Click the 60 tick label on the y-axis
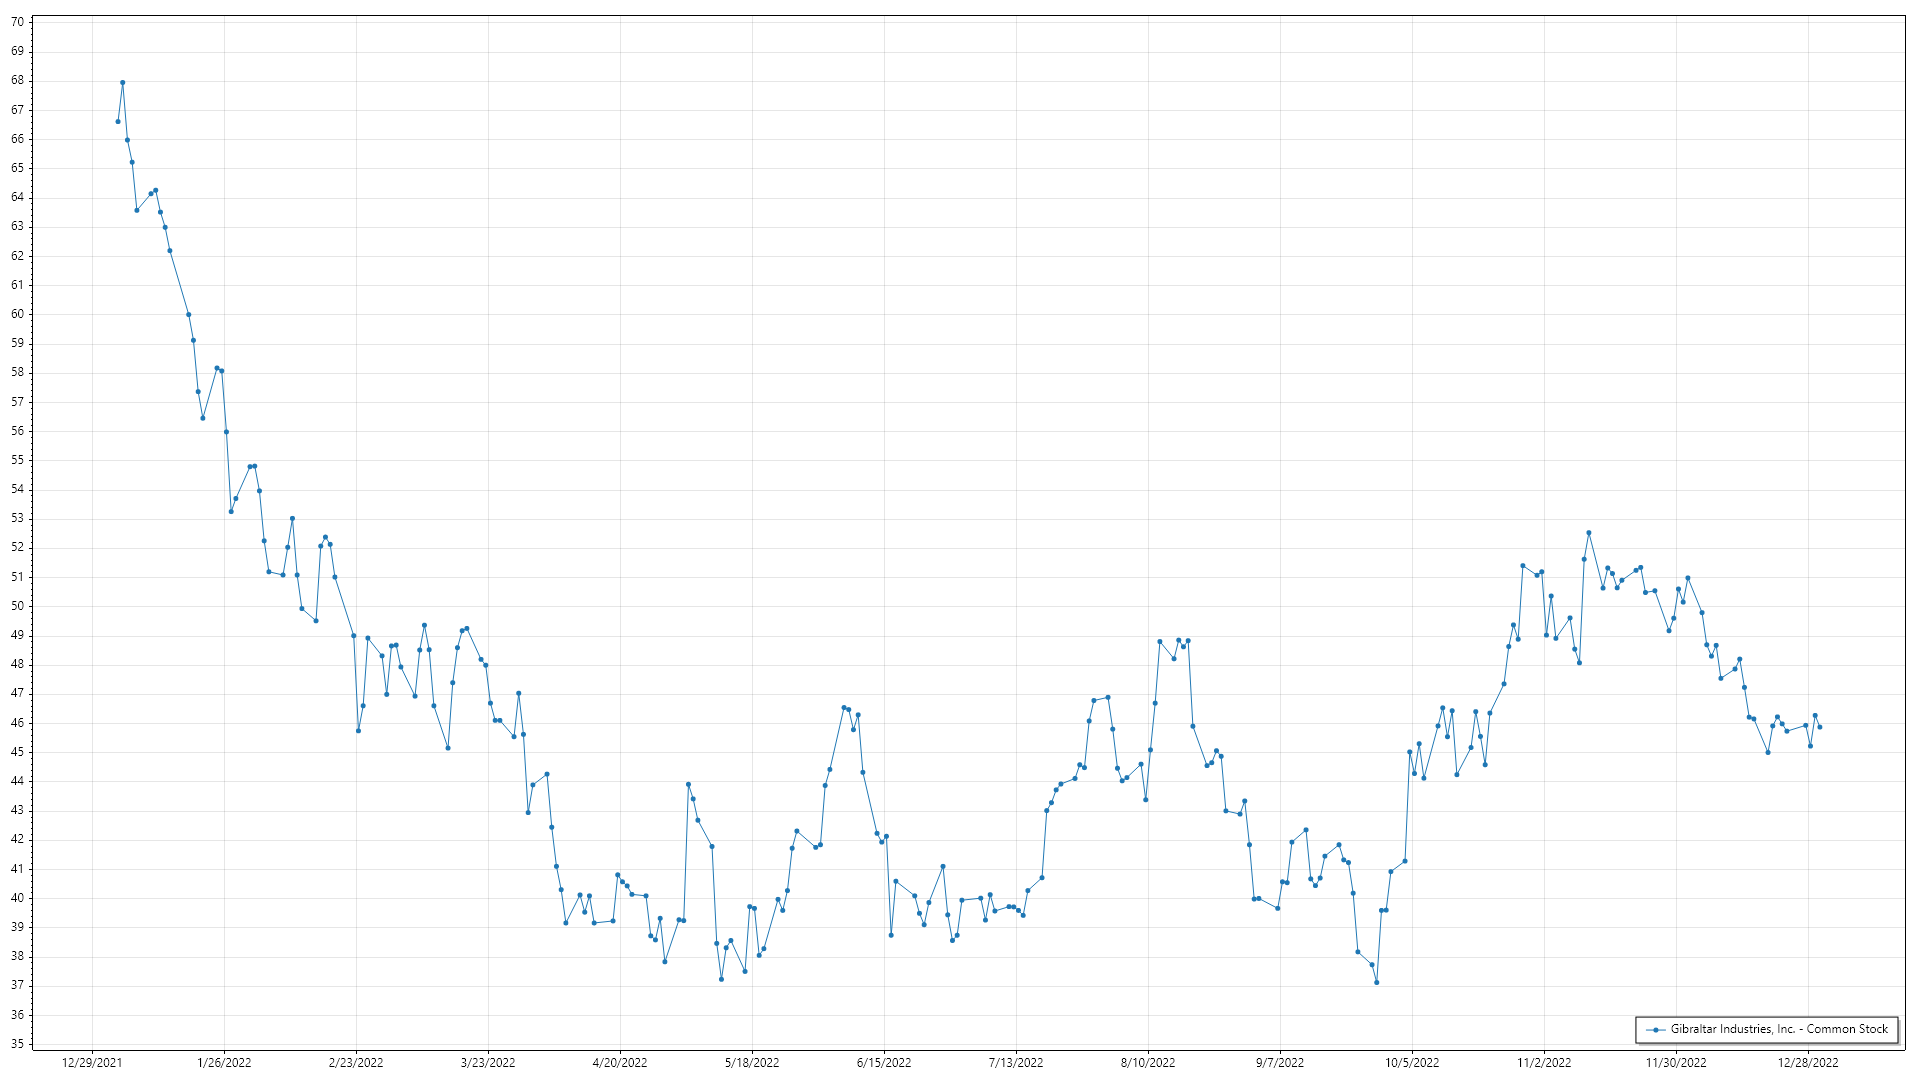 pyautogui.click(x=18, y=314)
